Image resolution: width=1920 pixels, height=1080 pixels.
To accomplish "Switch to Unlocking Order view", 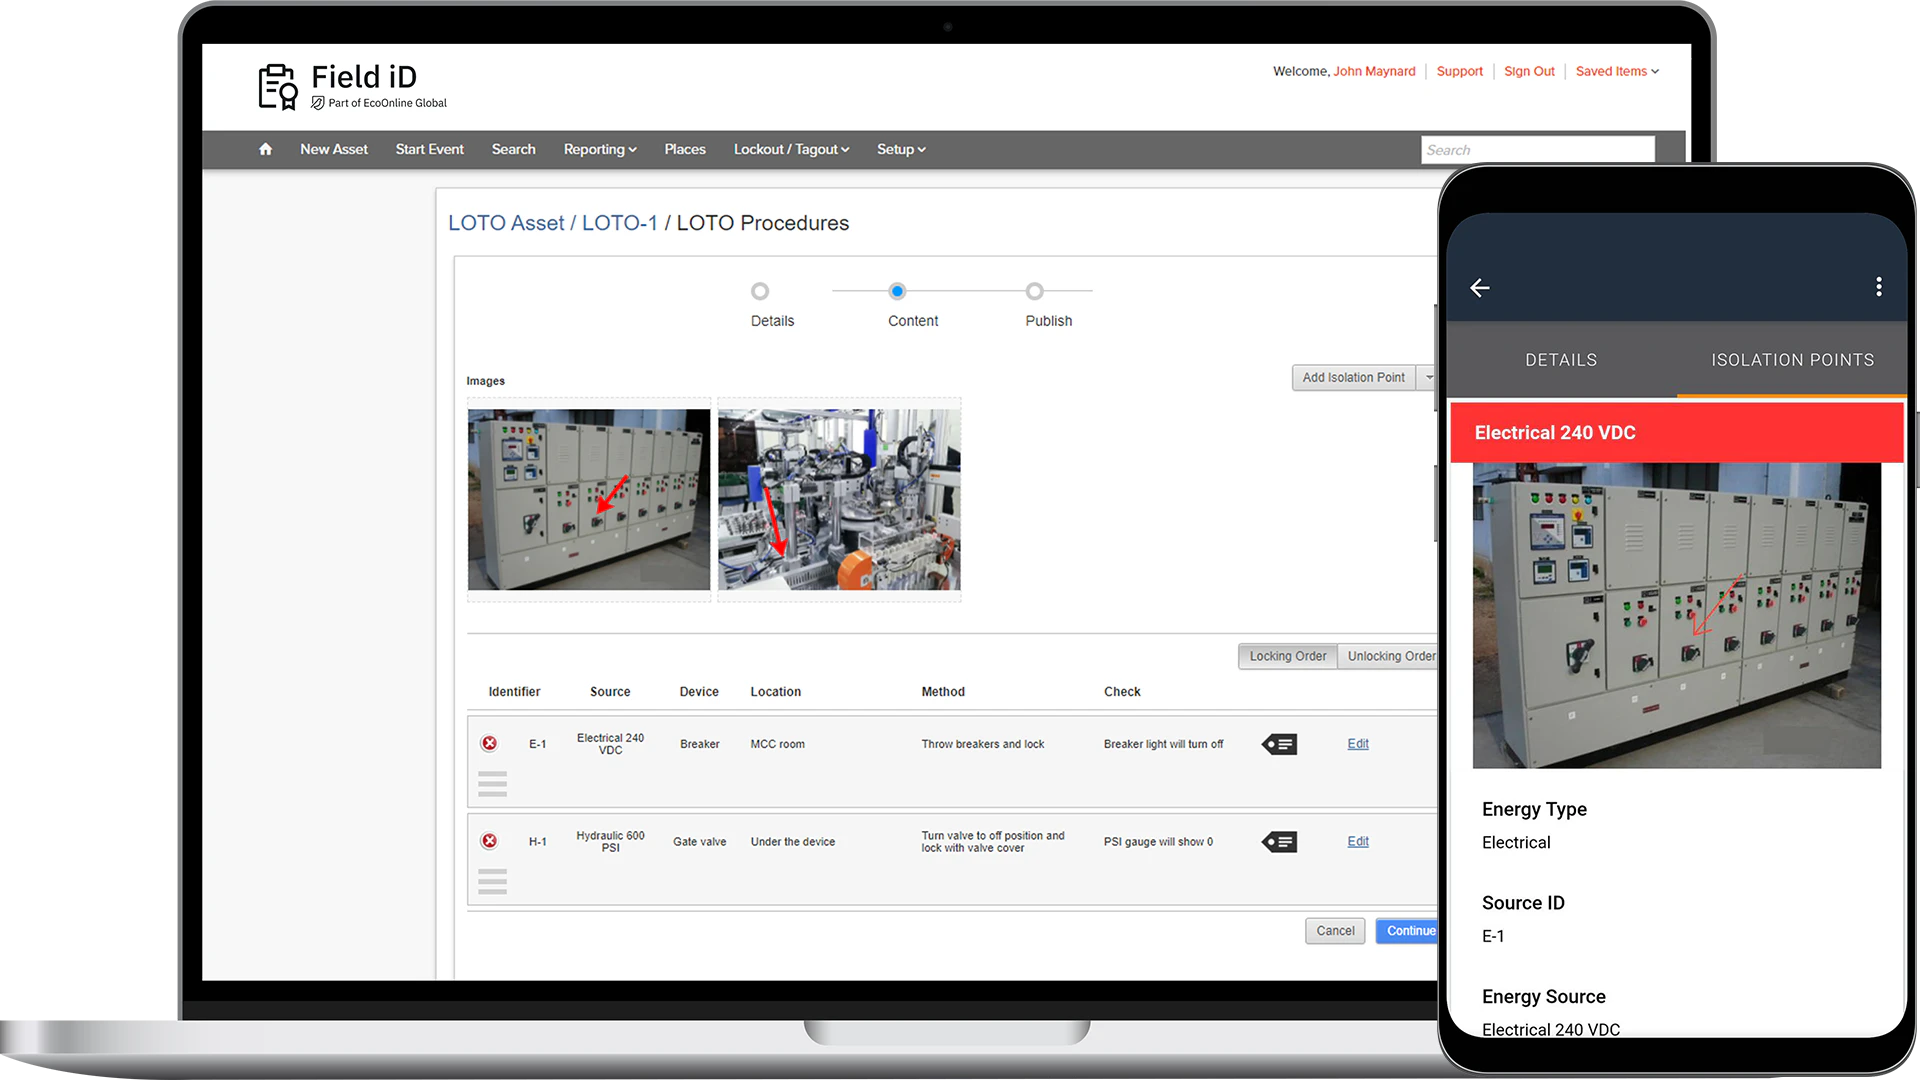I will (1390, 656).
